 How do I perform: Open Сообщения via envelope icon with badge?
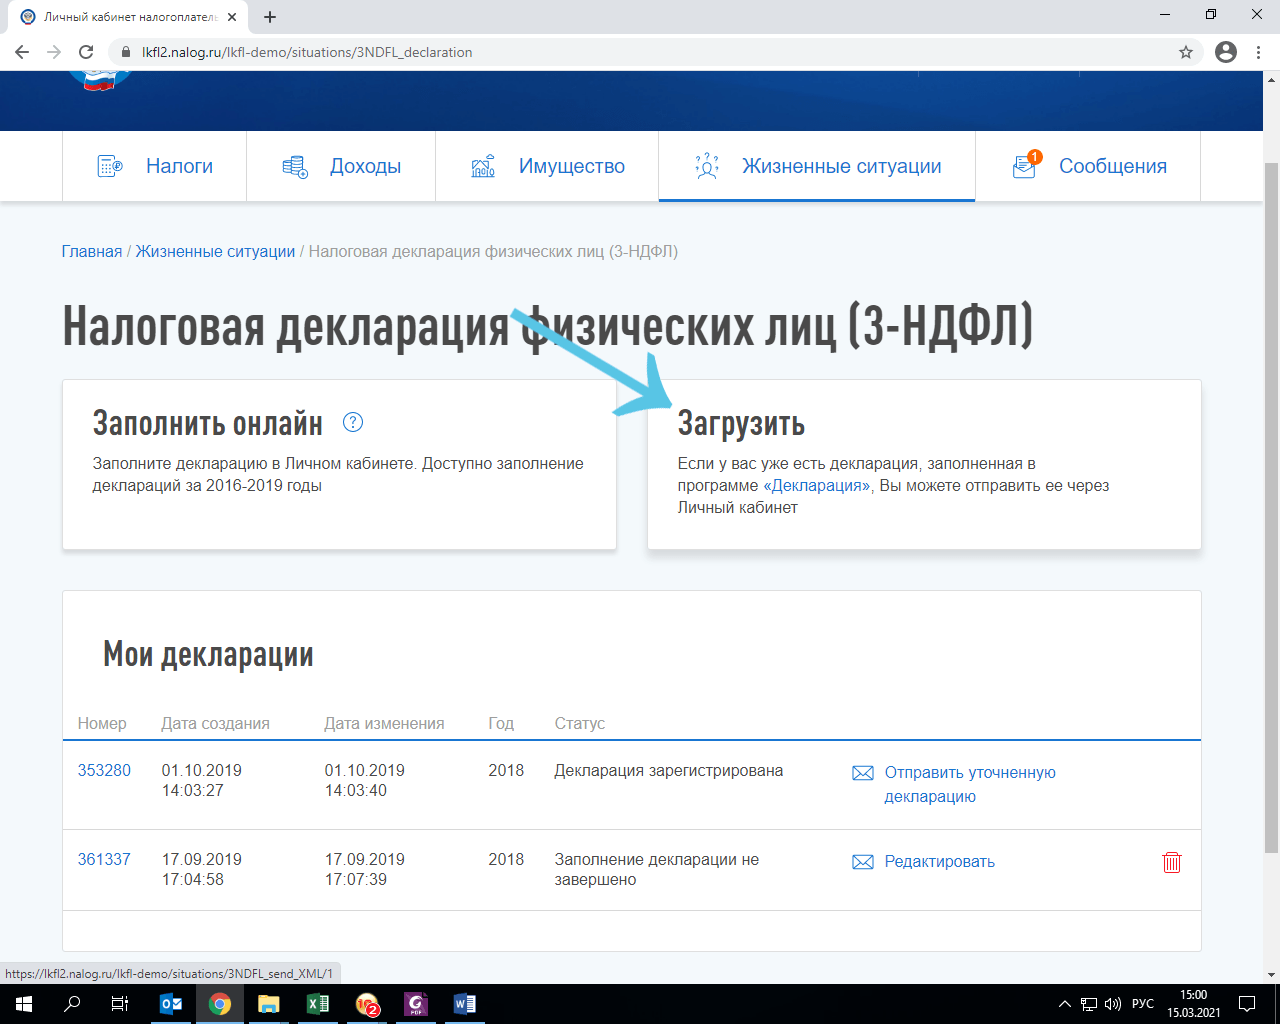[x=1023, y=166]
